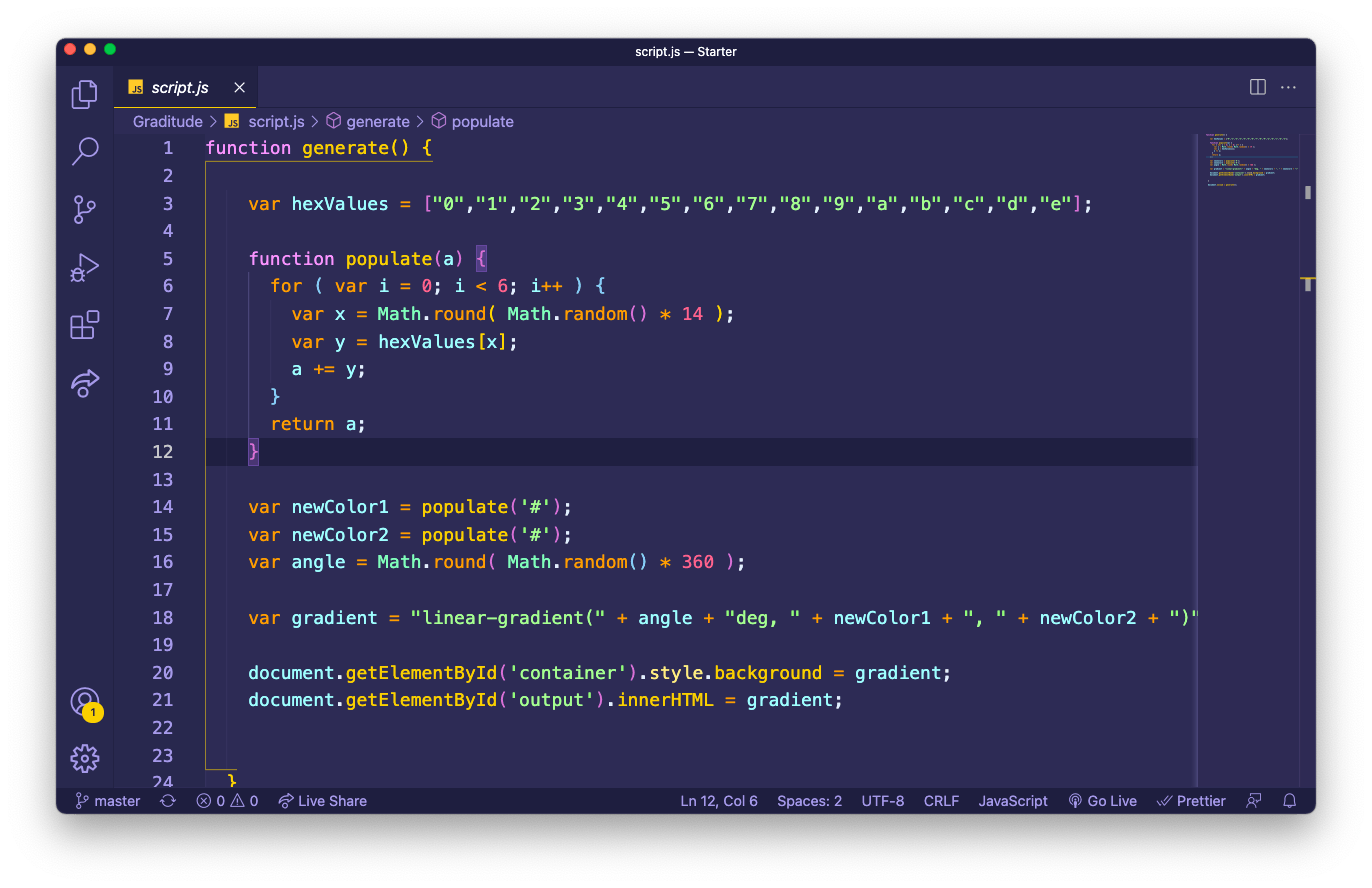
Task: Click the minimap code preview
Action: coord(1249,160)
